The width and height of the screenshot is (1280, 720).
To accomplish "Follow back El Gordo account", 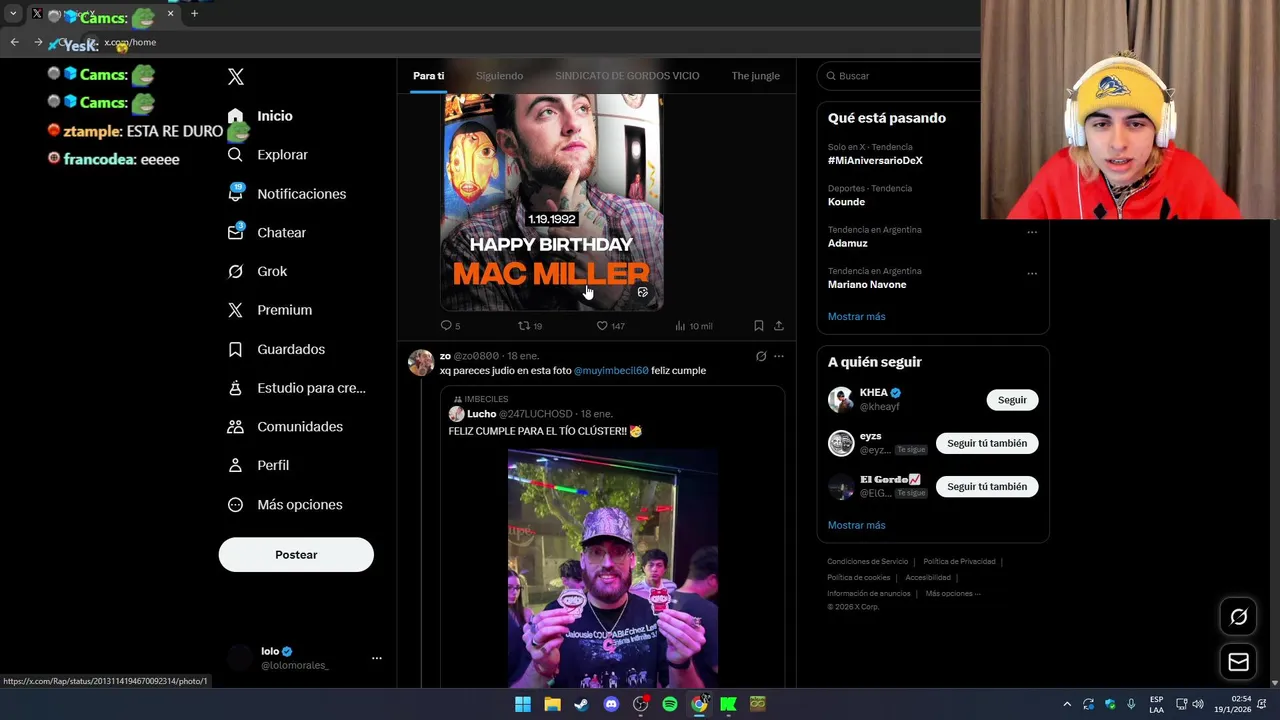I will click(x=987, y=487).
